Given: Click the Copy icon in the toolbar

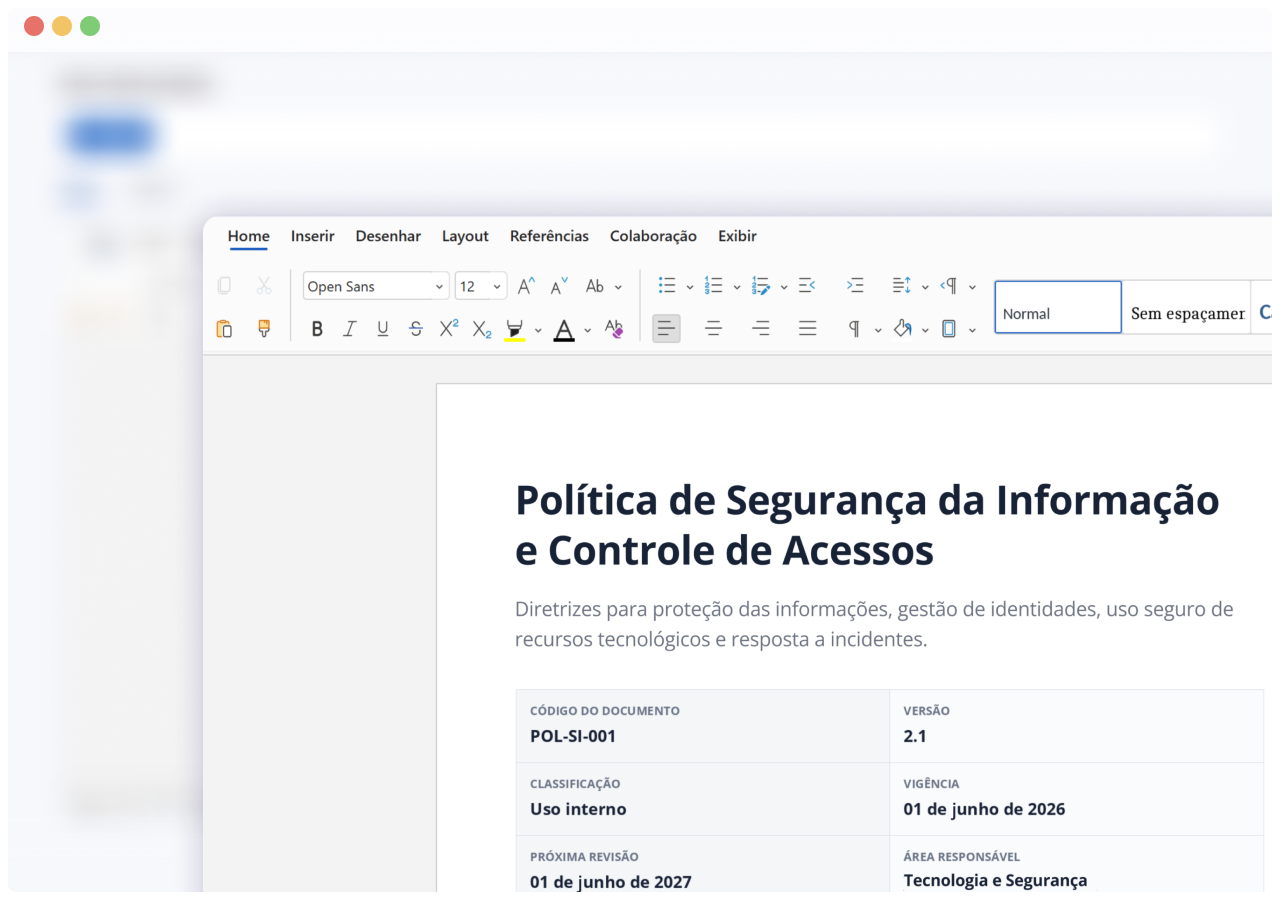Looking at the screenshot, I should click(225, 286).
